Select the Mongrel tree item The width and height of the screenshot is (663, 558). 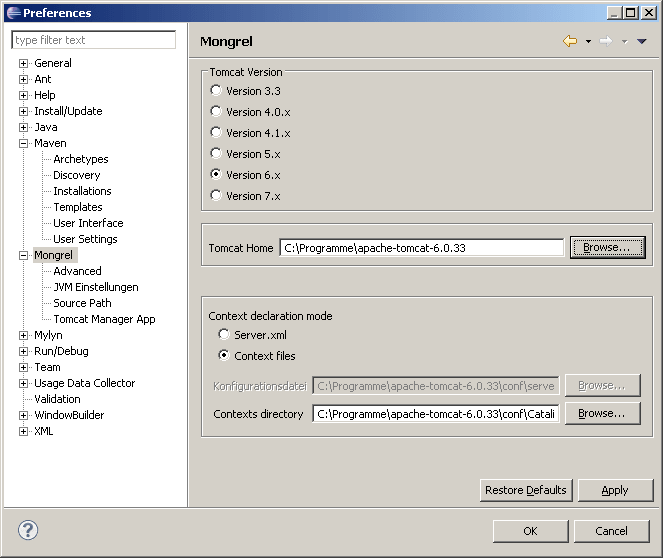point(53,255)
